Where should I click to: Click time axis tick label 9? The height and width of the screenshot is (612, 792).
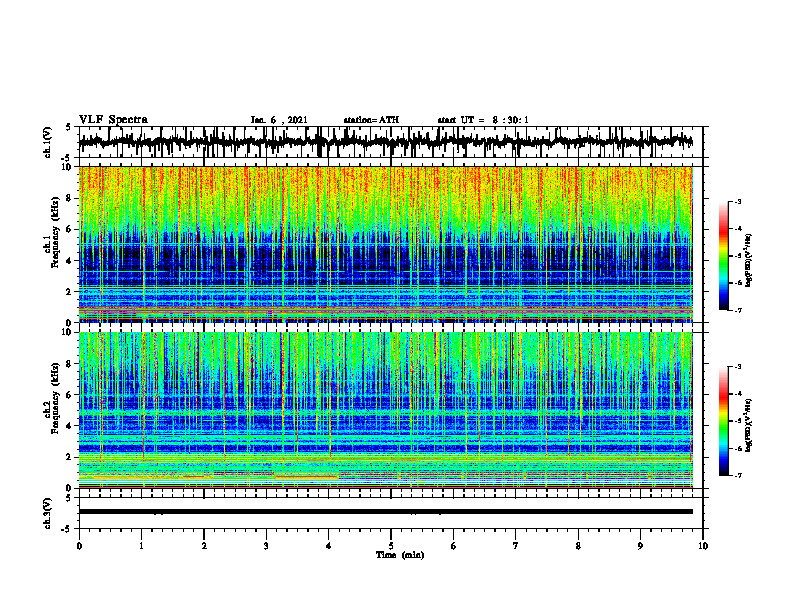point(640,546)
